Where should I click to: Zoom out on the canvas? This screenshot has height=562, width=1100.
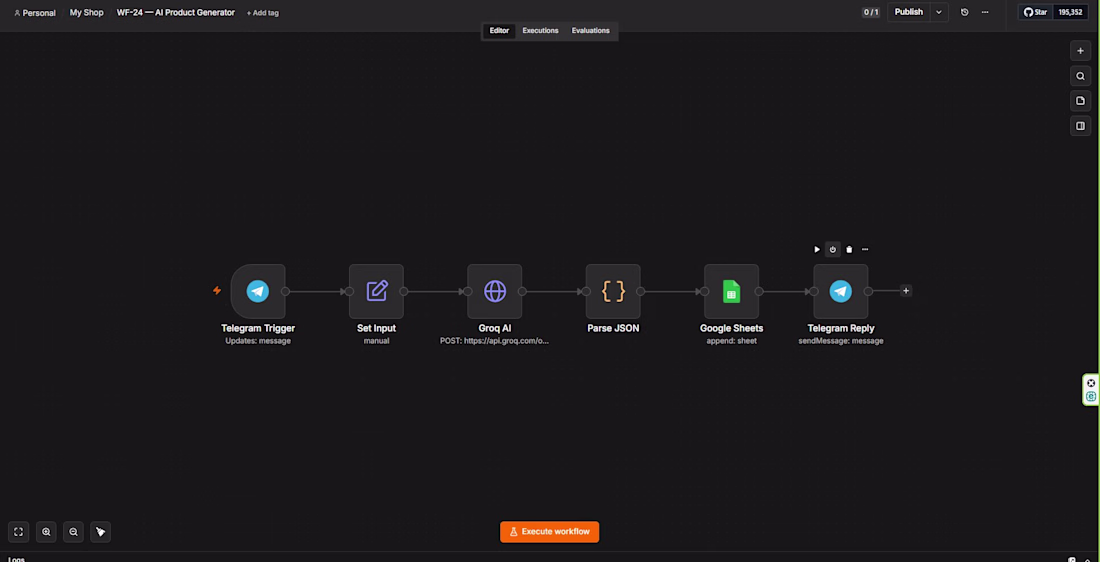tap(73, 532)
